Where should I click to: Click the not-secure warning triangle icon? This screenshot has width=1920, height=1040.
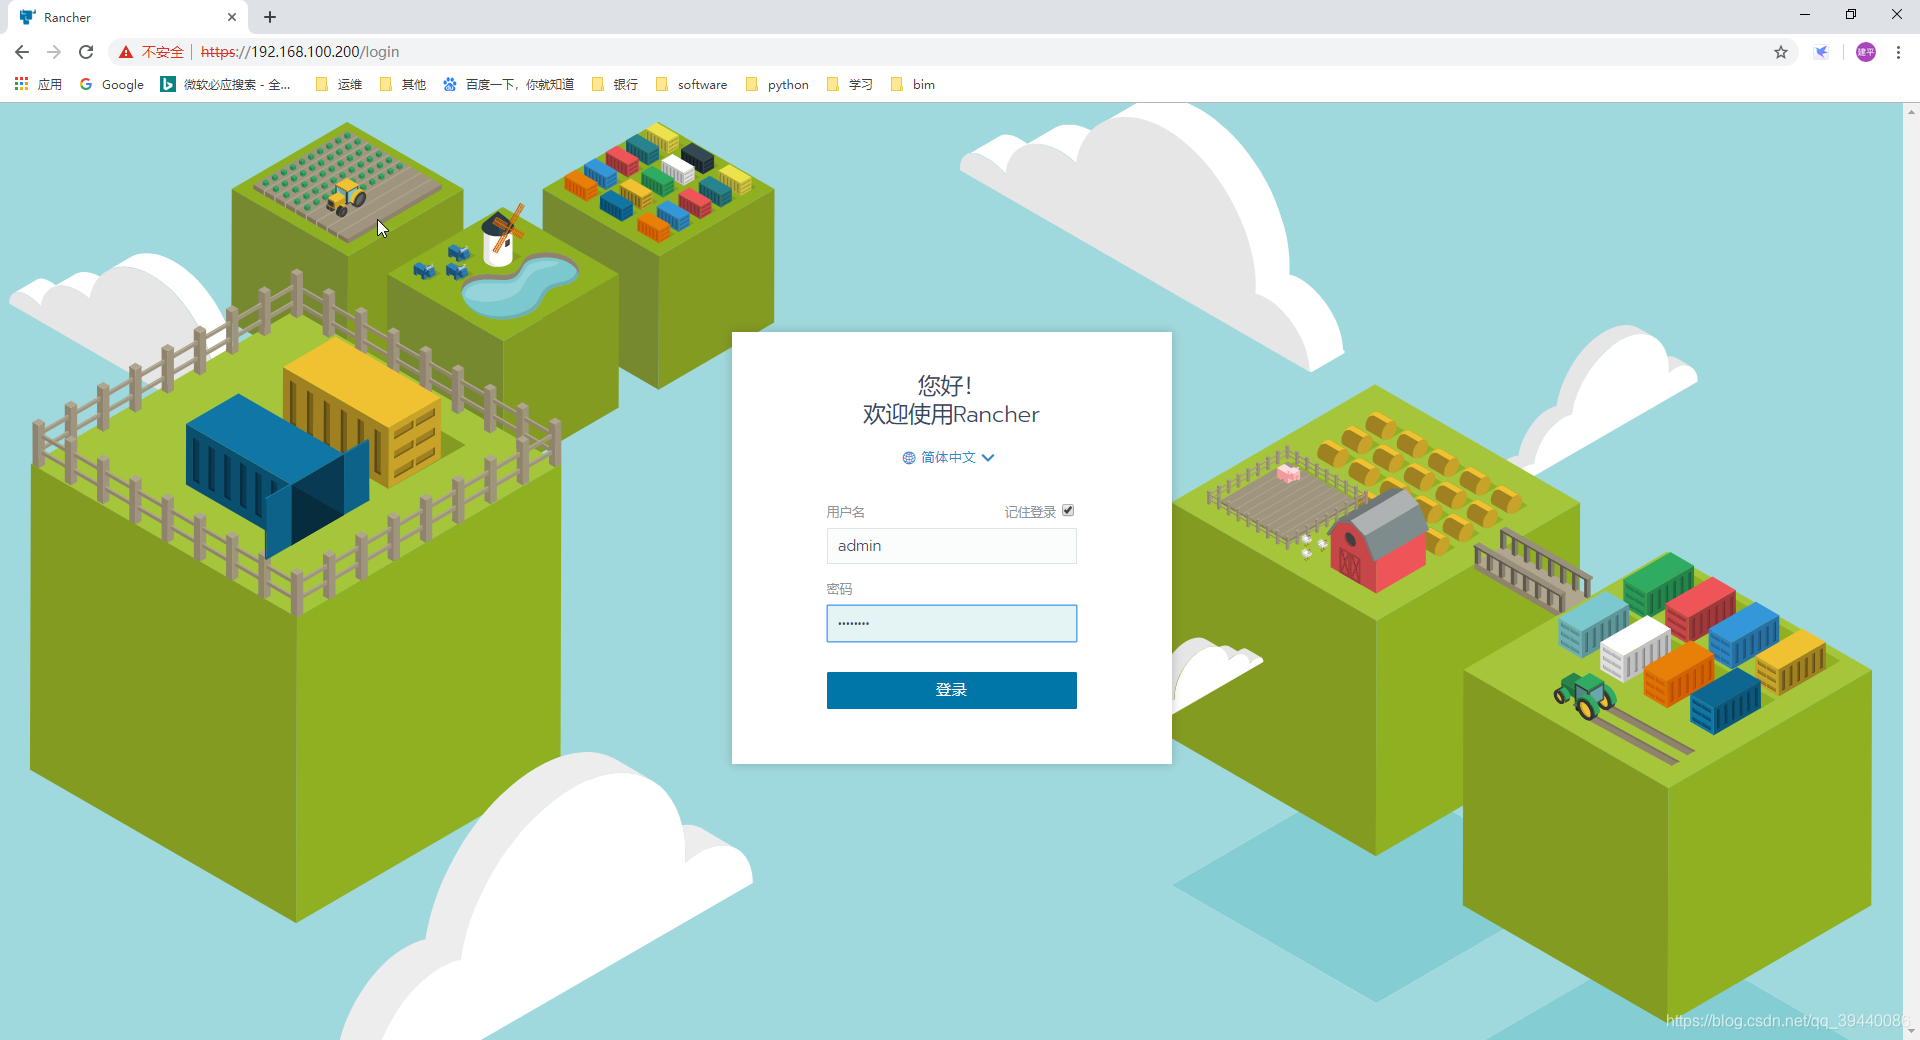[126, 52]
